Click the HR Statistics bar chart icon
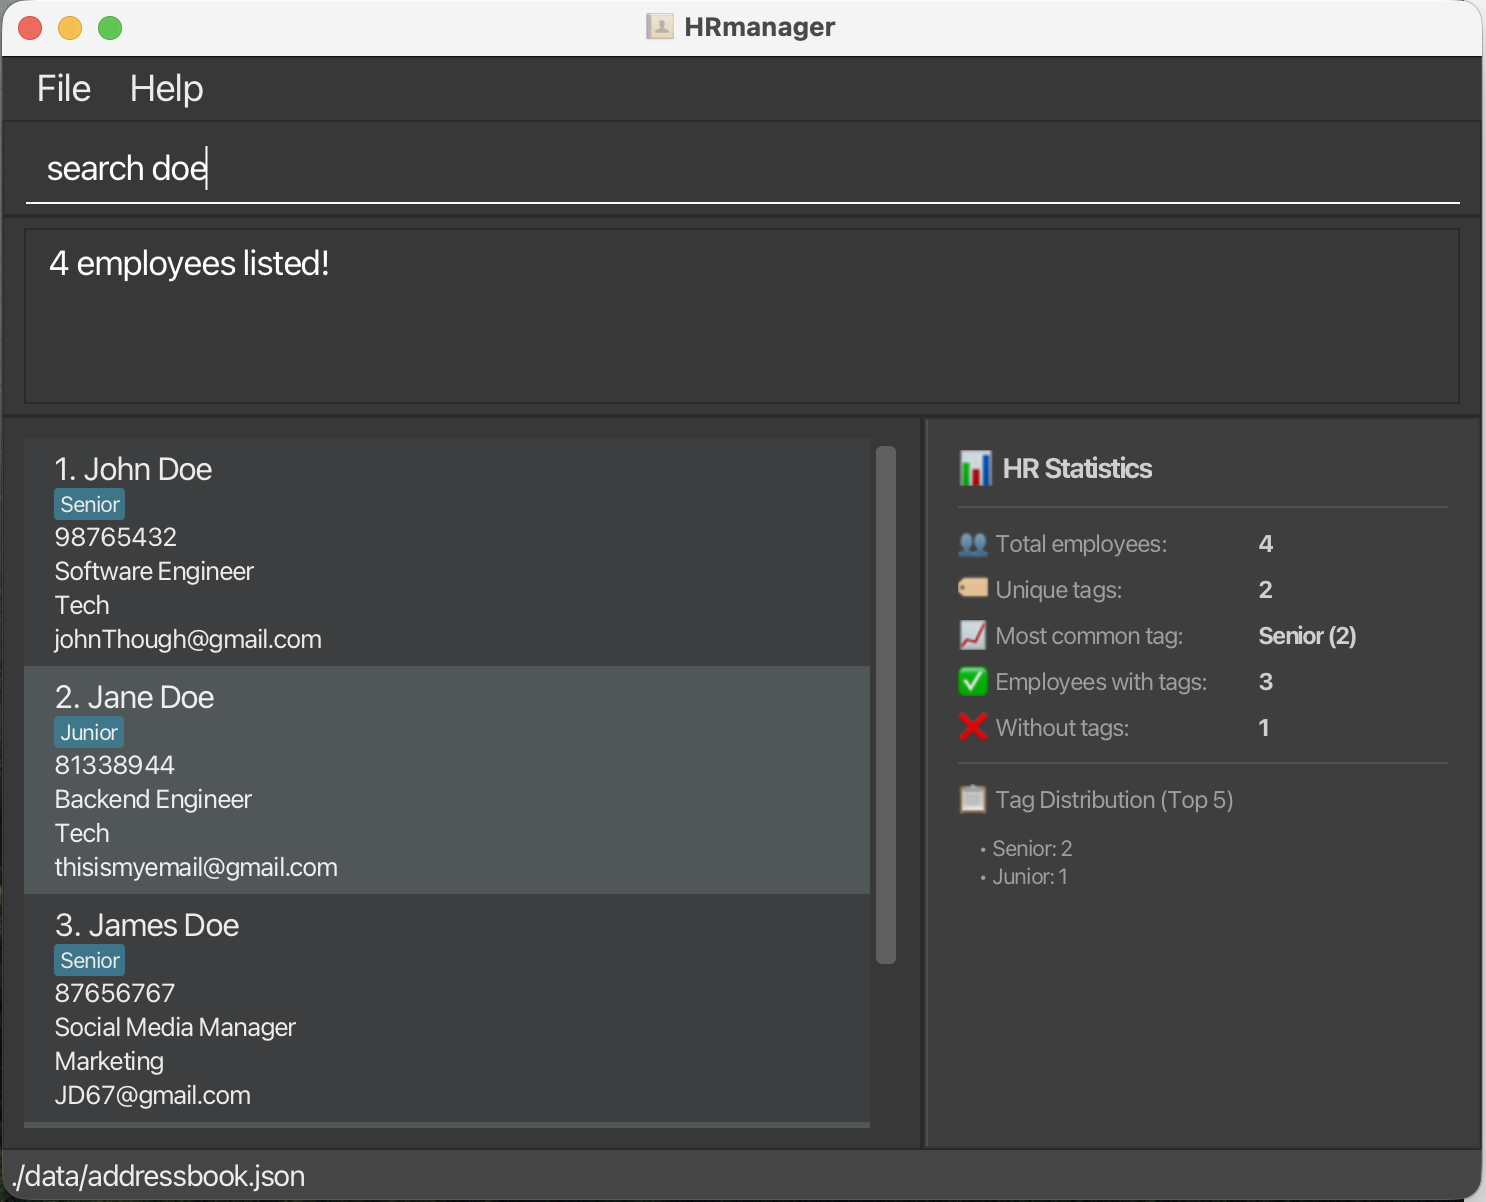Viewport: 1486px width, 1202px height. click(974, 468)
